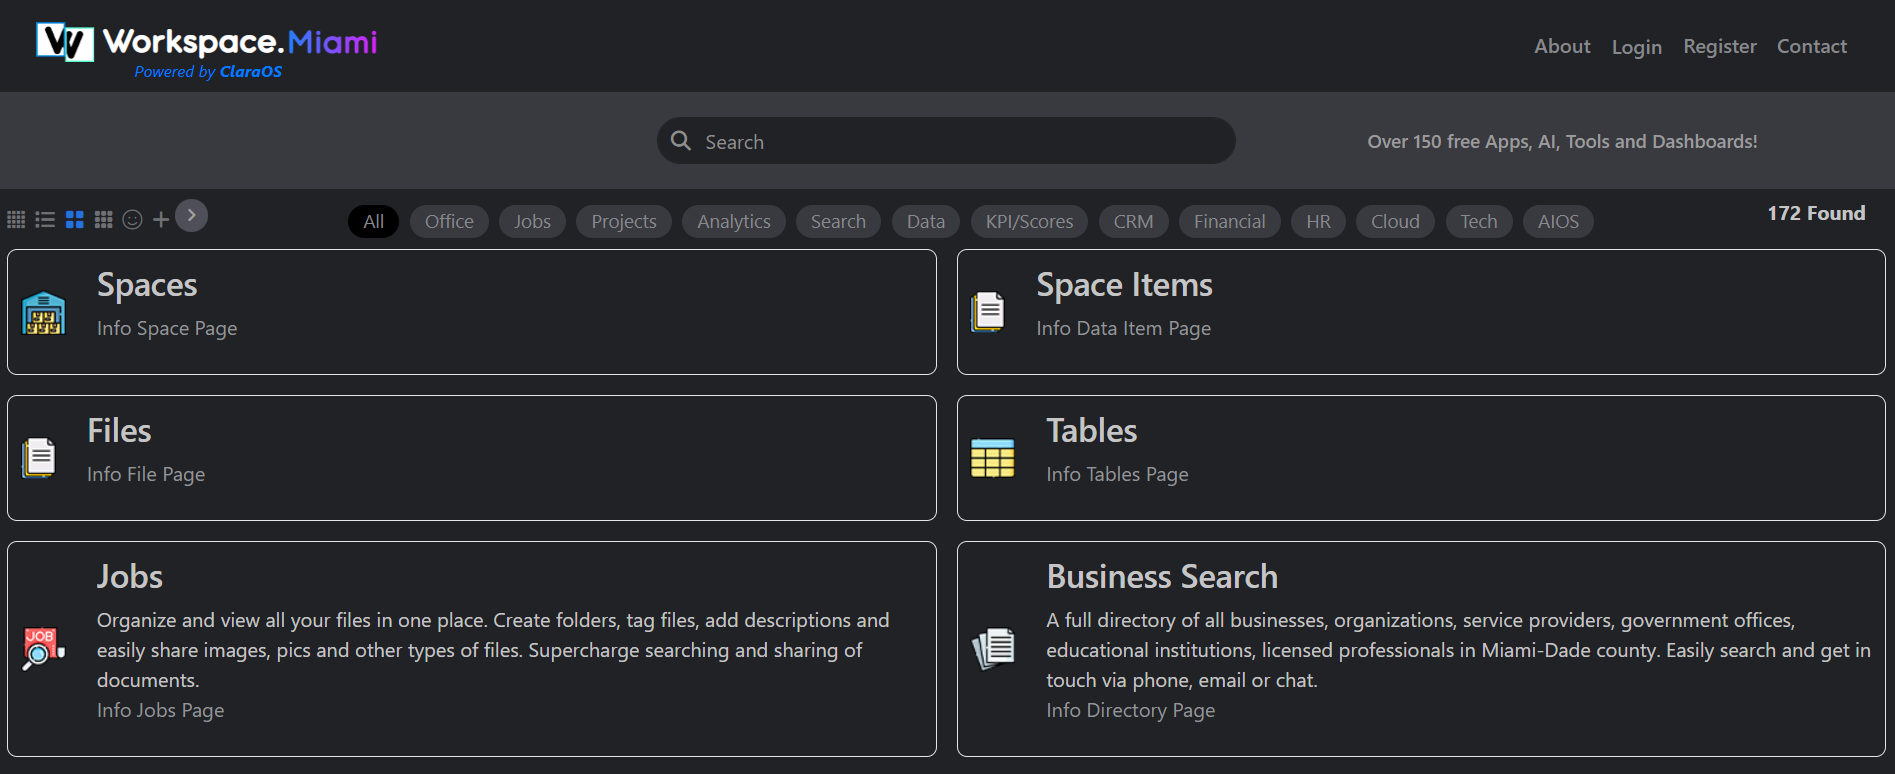Click 'Over 150 free Apps' banner text
This screenshot has height=774, width=1895.
click(x=1562, y=142)
